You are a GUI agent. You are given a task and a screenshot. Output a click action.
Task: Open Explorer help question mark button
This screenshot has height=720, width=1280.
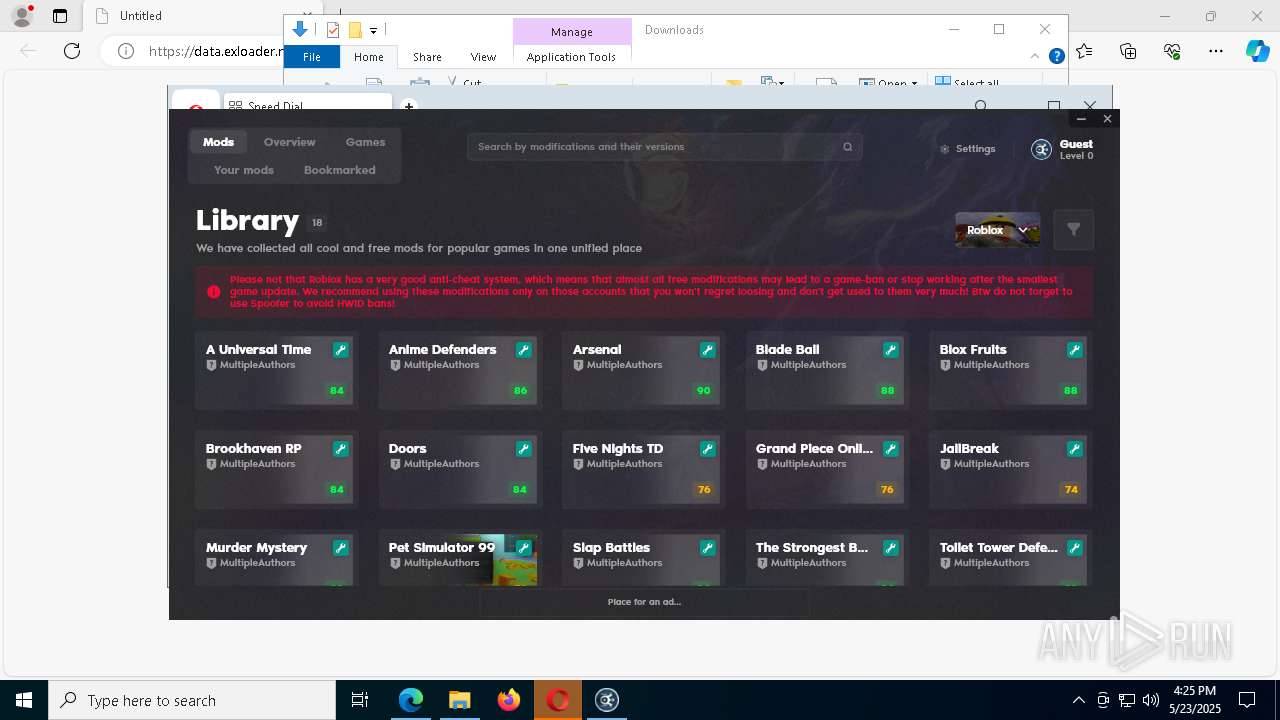(x=1056, y=57)
